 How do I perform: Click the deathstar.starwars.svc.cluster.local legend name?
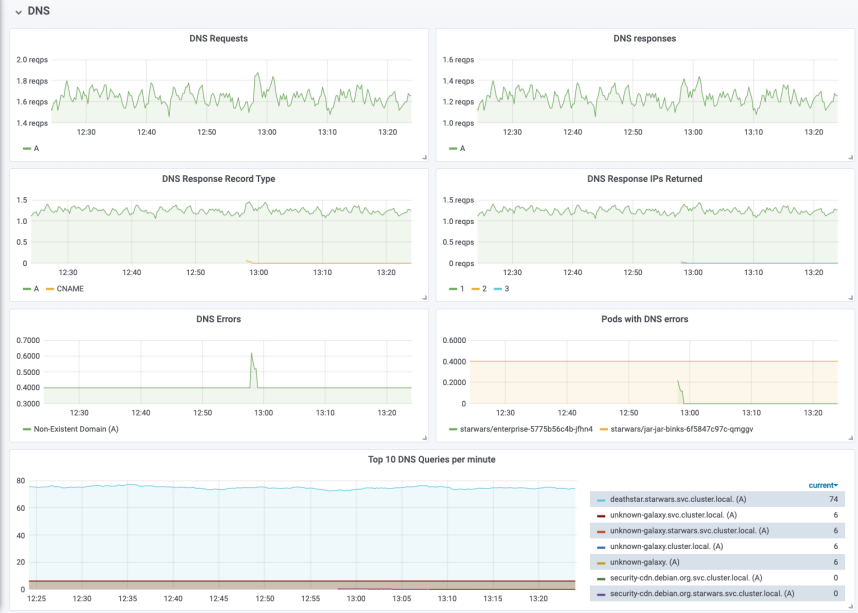[x=678, y=499]
